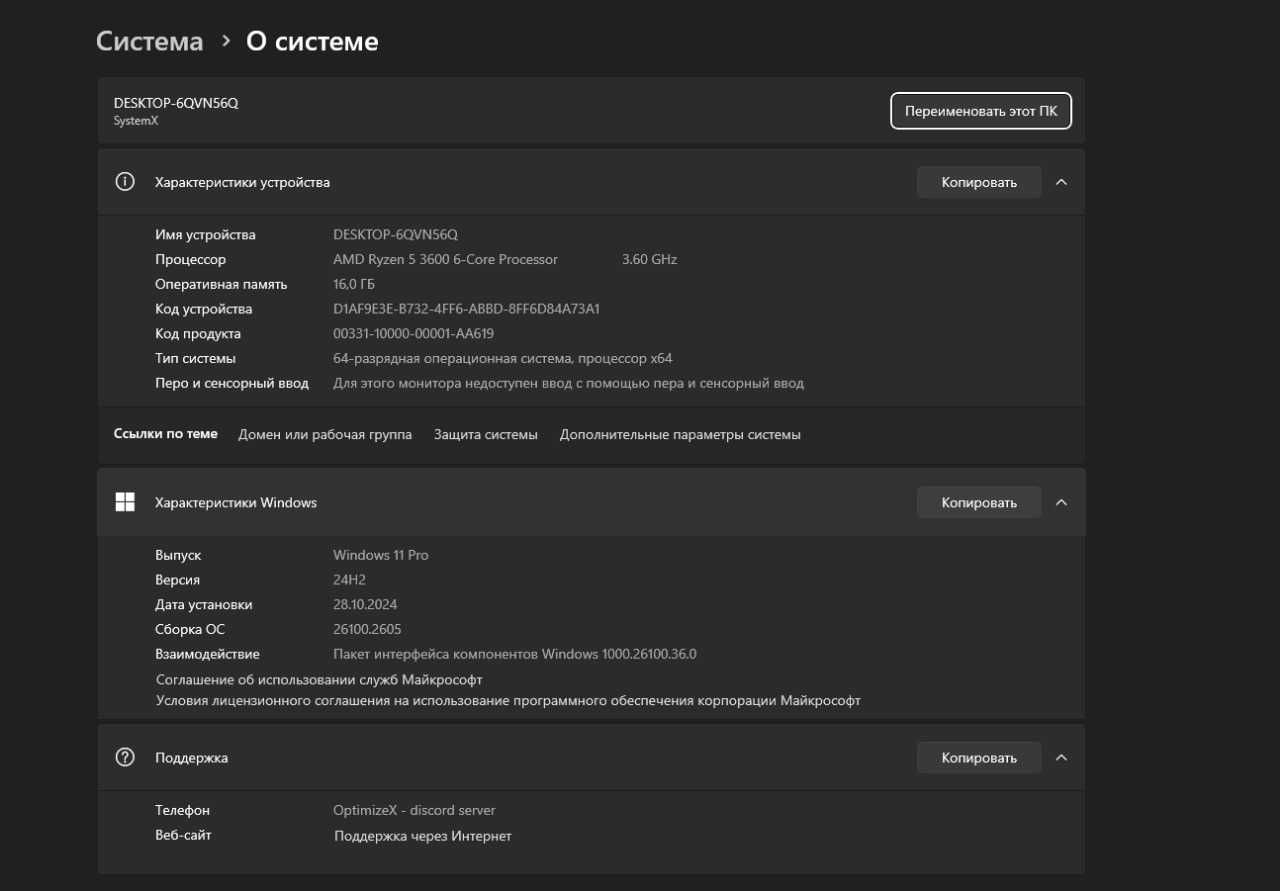1280x891 pixels.
Task: Click the Windows logo icon in Характеристики Windows
Action: point(125,502)
